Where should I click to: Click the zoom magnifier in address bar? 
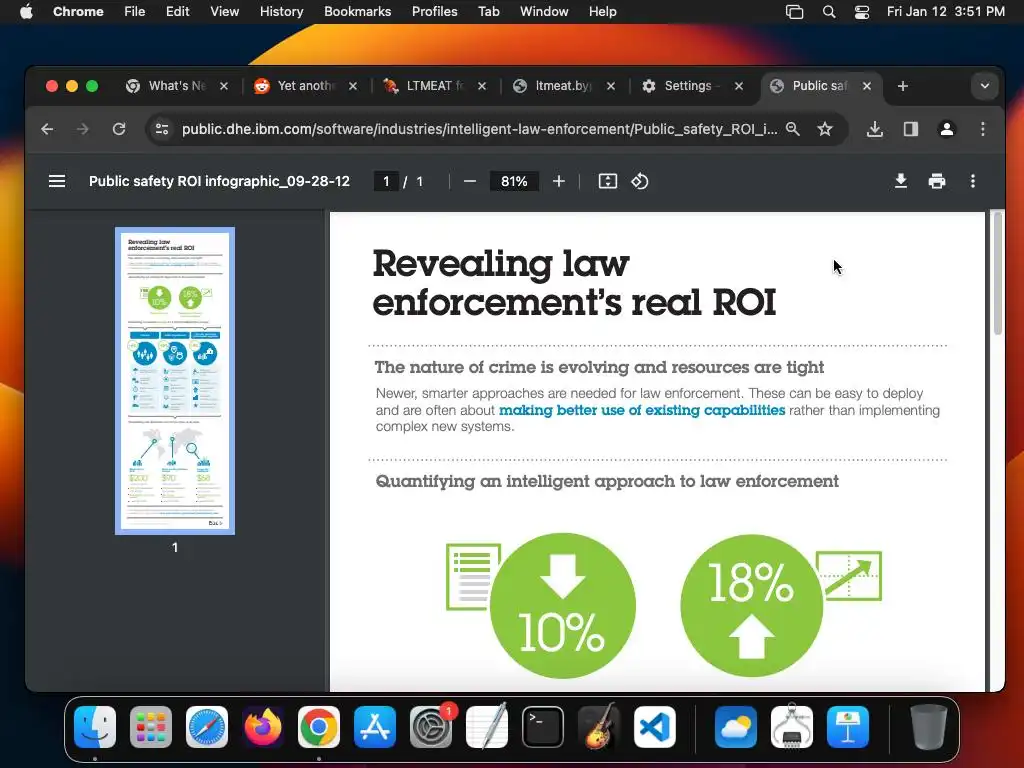pyautogui.click(x=792, y=129)
